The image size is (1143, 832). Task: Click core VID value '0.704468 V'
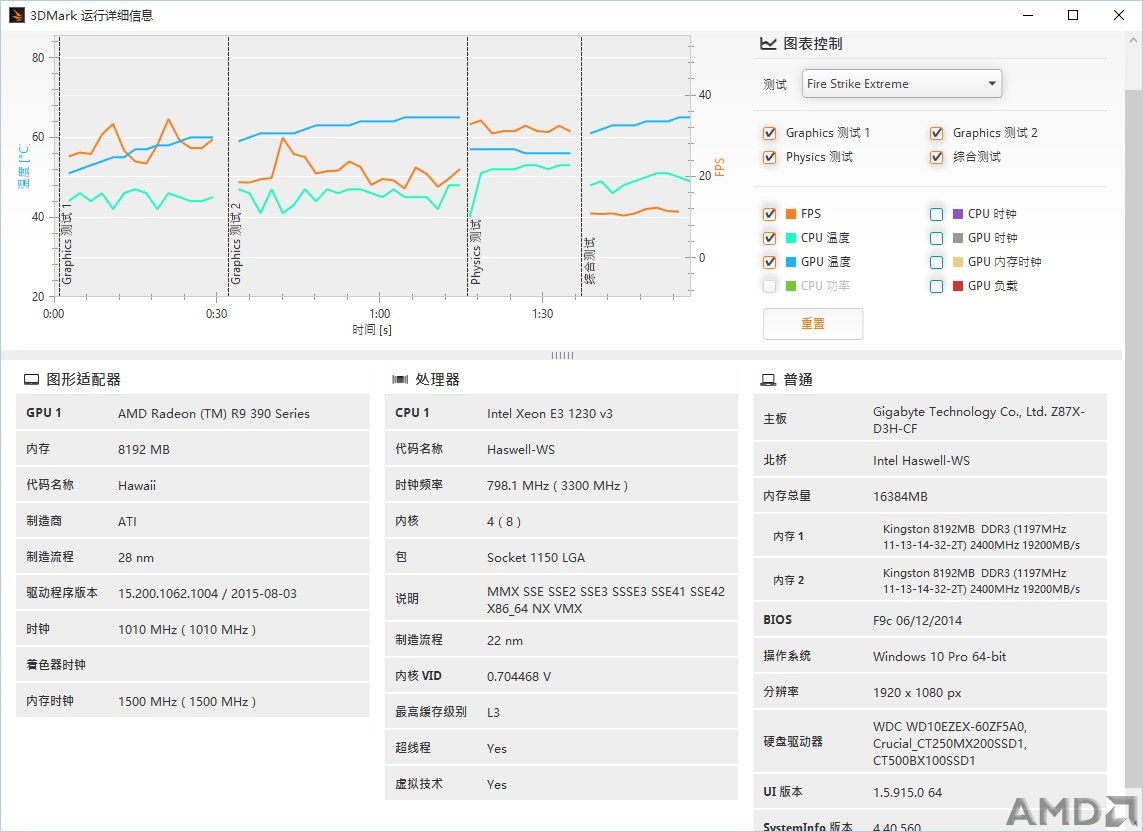pyautogui.click(x=519, y=677)
